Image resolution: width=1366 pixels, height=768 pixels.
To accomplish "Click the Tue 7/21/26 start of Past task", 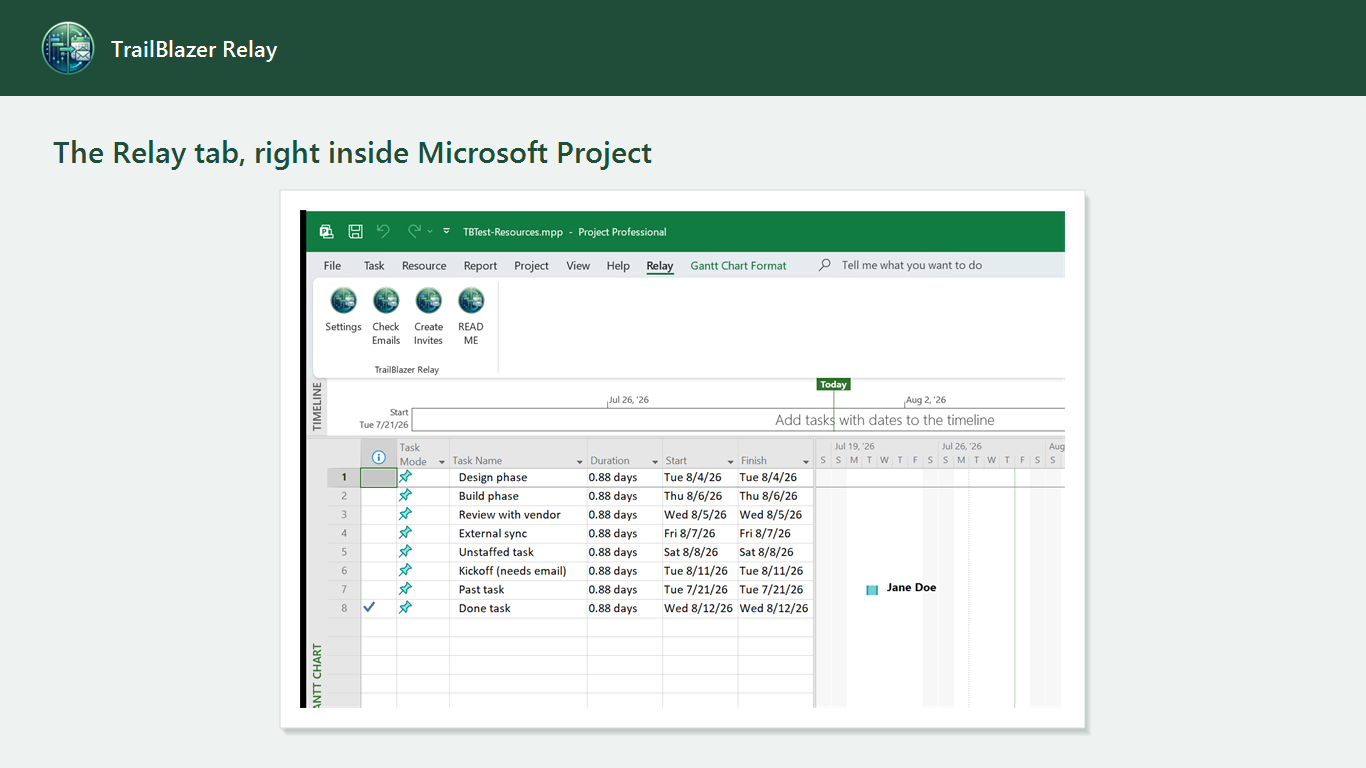I will (700, 589).
